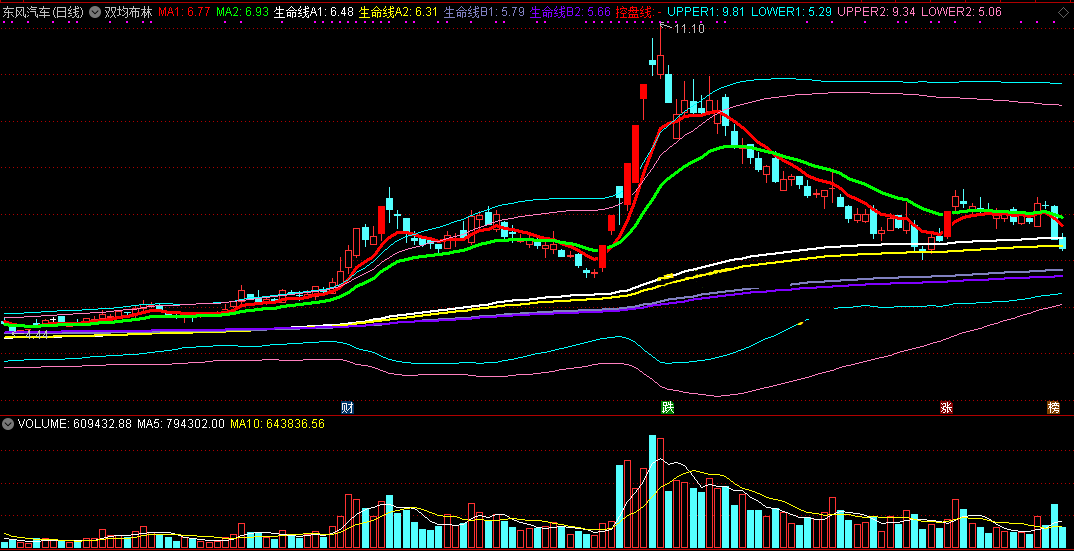
Task: Click the 11.10 high price label
Action: [690, 29]
